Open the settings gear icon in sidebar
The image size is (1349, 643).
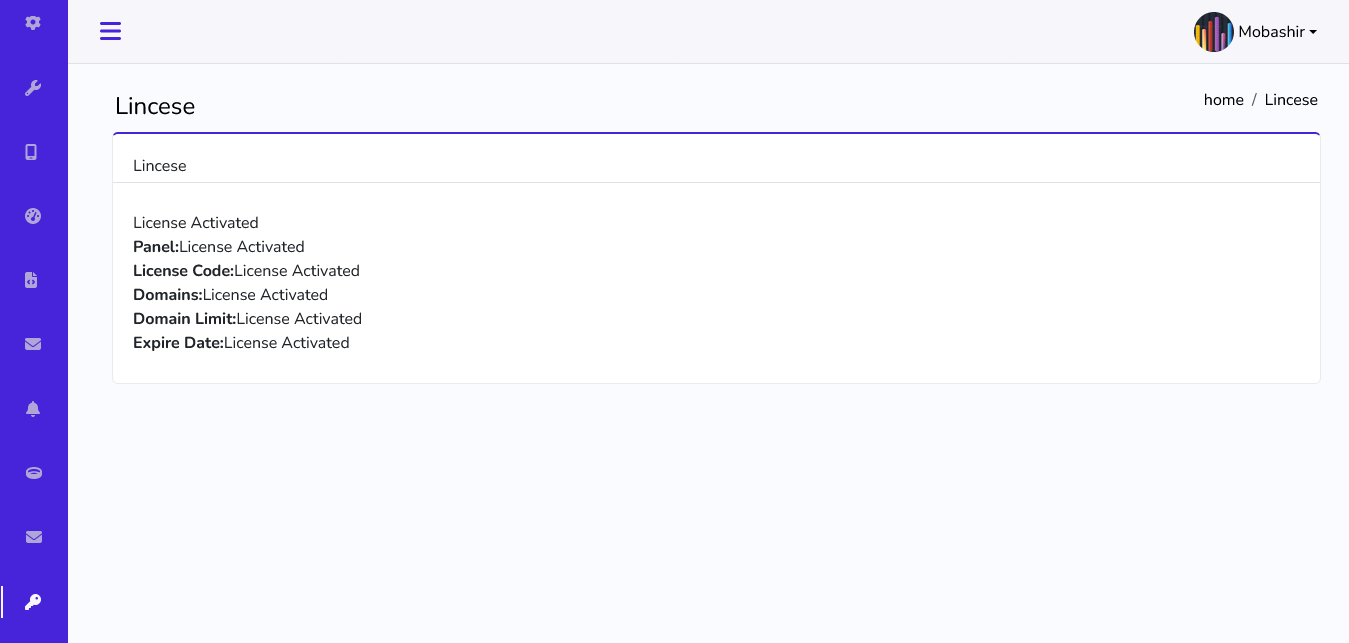(33, 22)
